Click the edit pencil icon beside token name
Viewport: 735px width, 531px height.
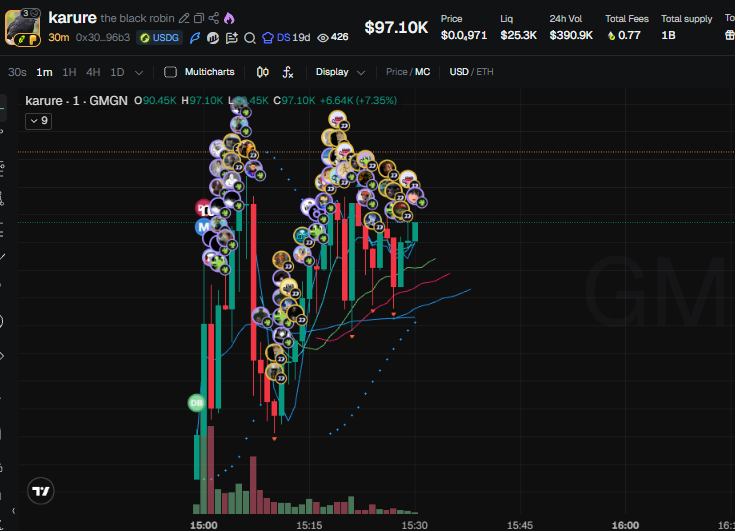coord(184,18)
